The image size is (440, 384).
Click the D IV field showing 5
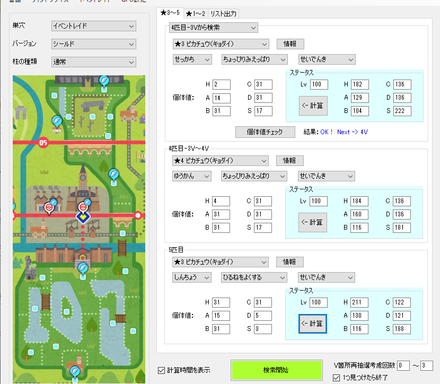(263, 316)
